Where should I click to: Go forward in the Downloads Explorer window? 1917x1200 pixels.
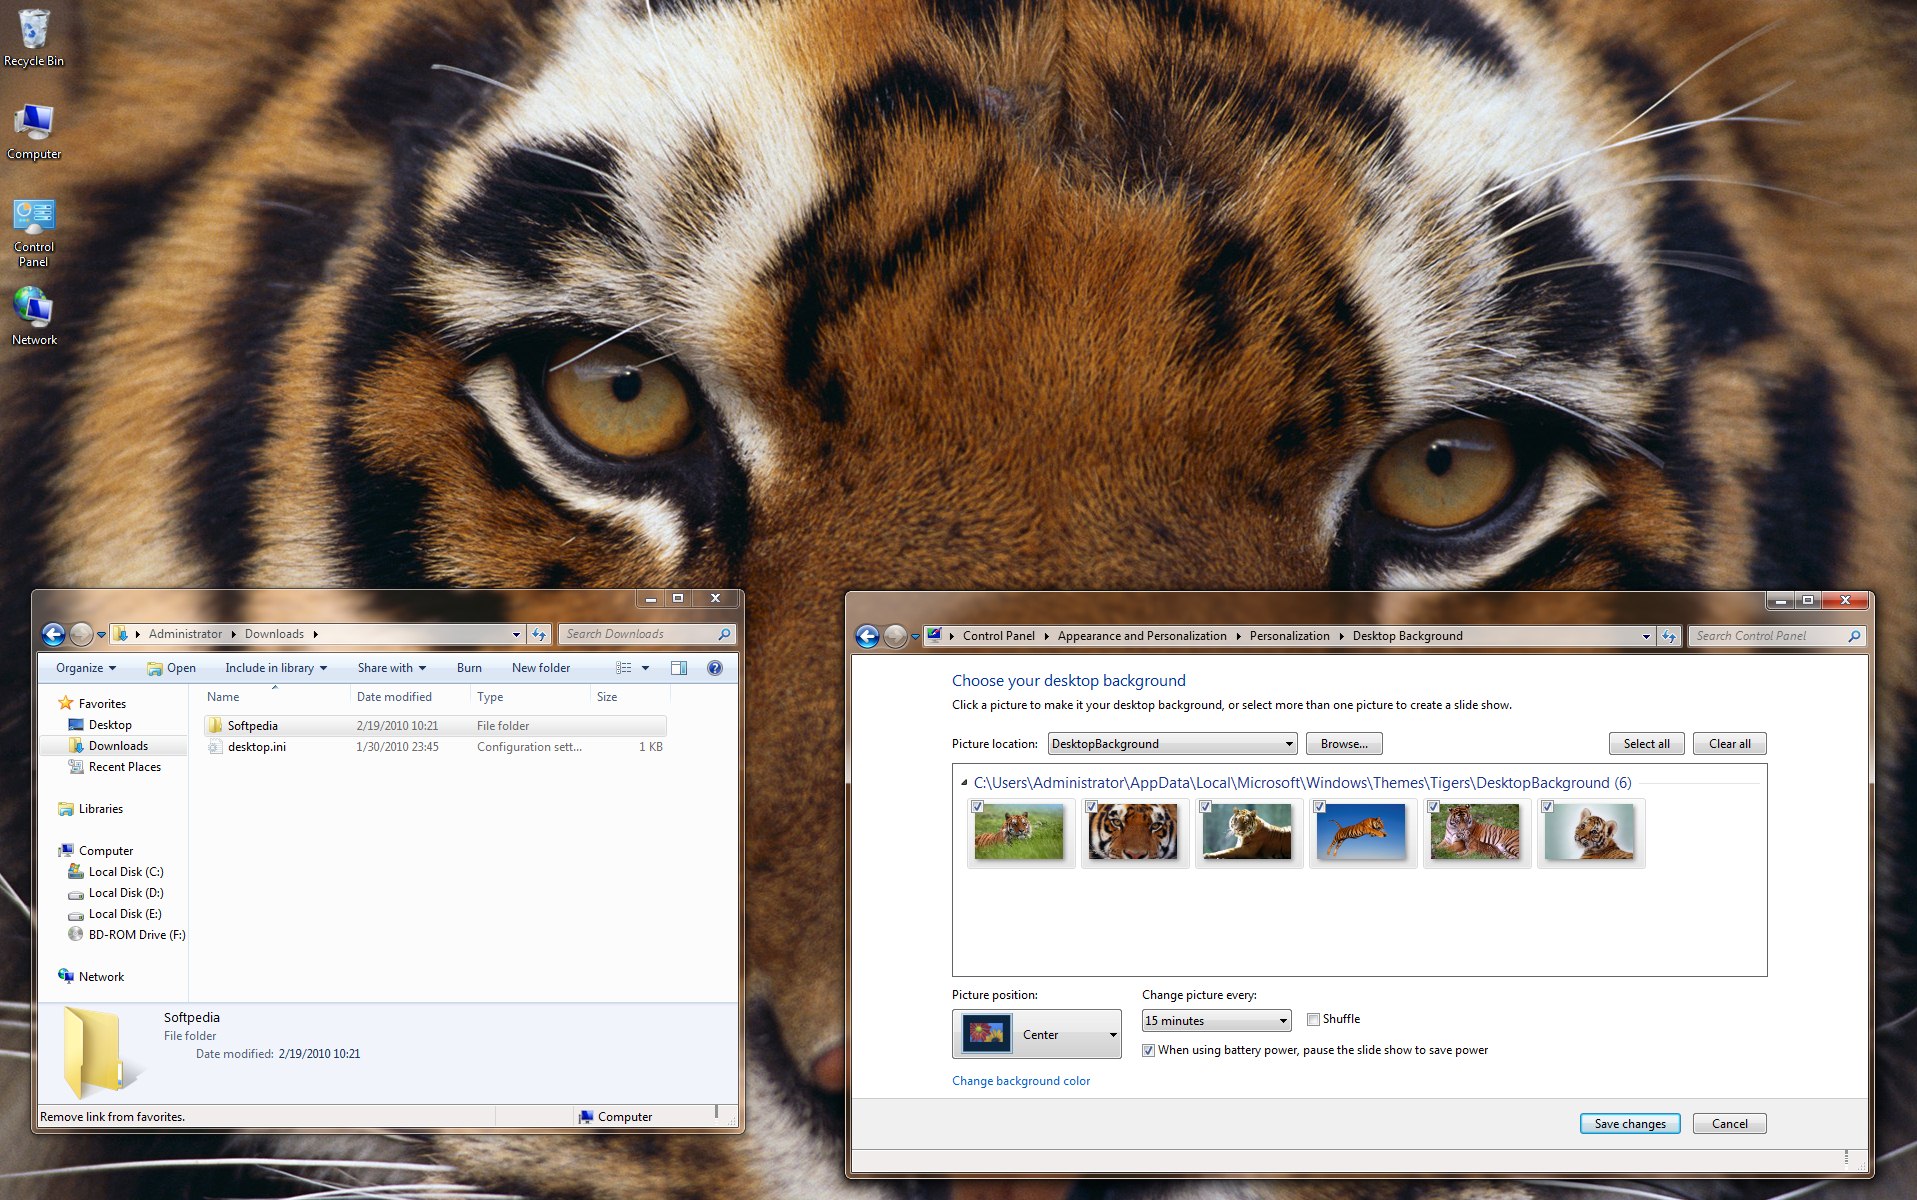pyautogui.click(x=81, y=634)
